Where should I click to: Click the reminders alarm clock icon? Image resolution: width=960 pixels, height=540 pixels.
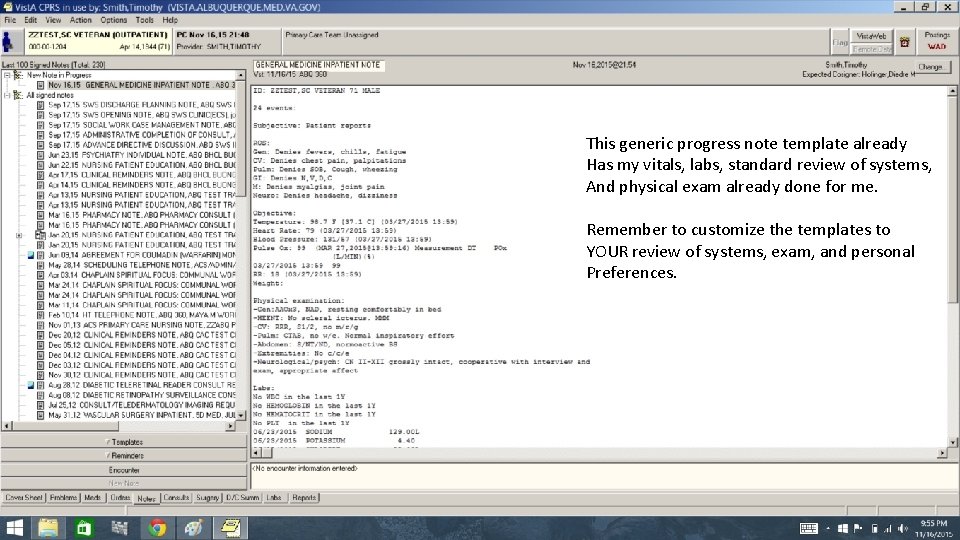coord(904,42)
